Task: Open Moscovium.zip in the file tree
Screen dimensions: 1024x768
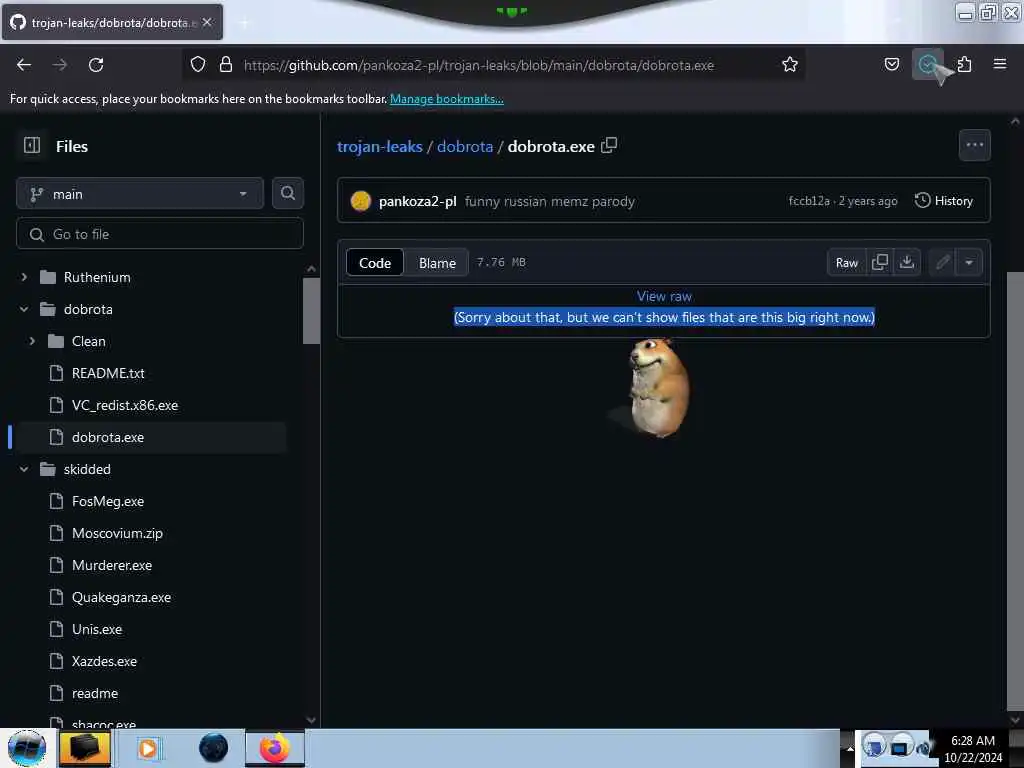Action: click(x=117, y=533)
